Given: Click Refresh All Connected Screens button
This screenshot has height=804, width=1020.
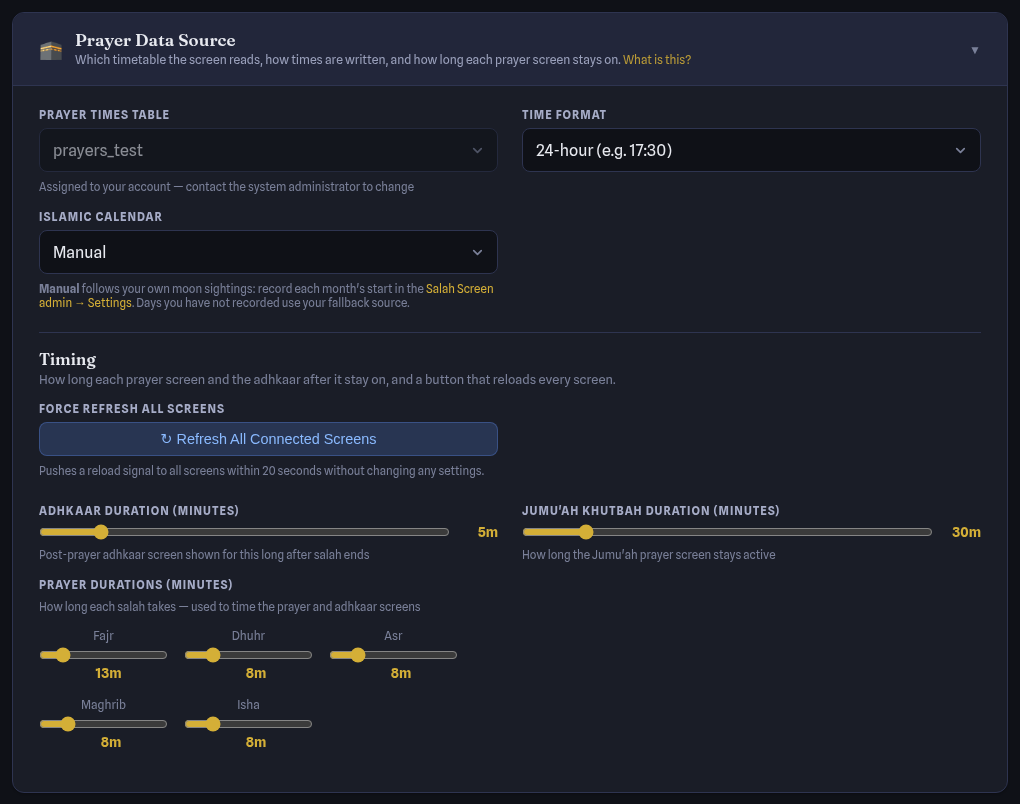Looking at the screenshot, I should point(268,439).
